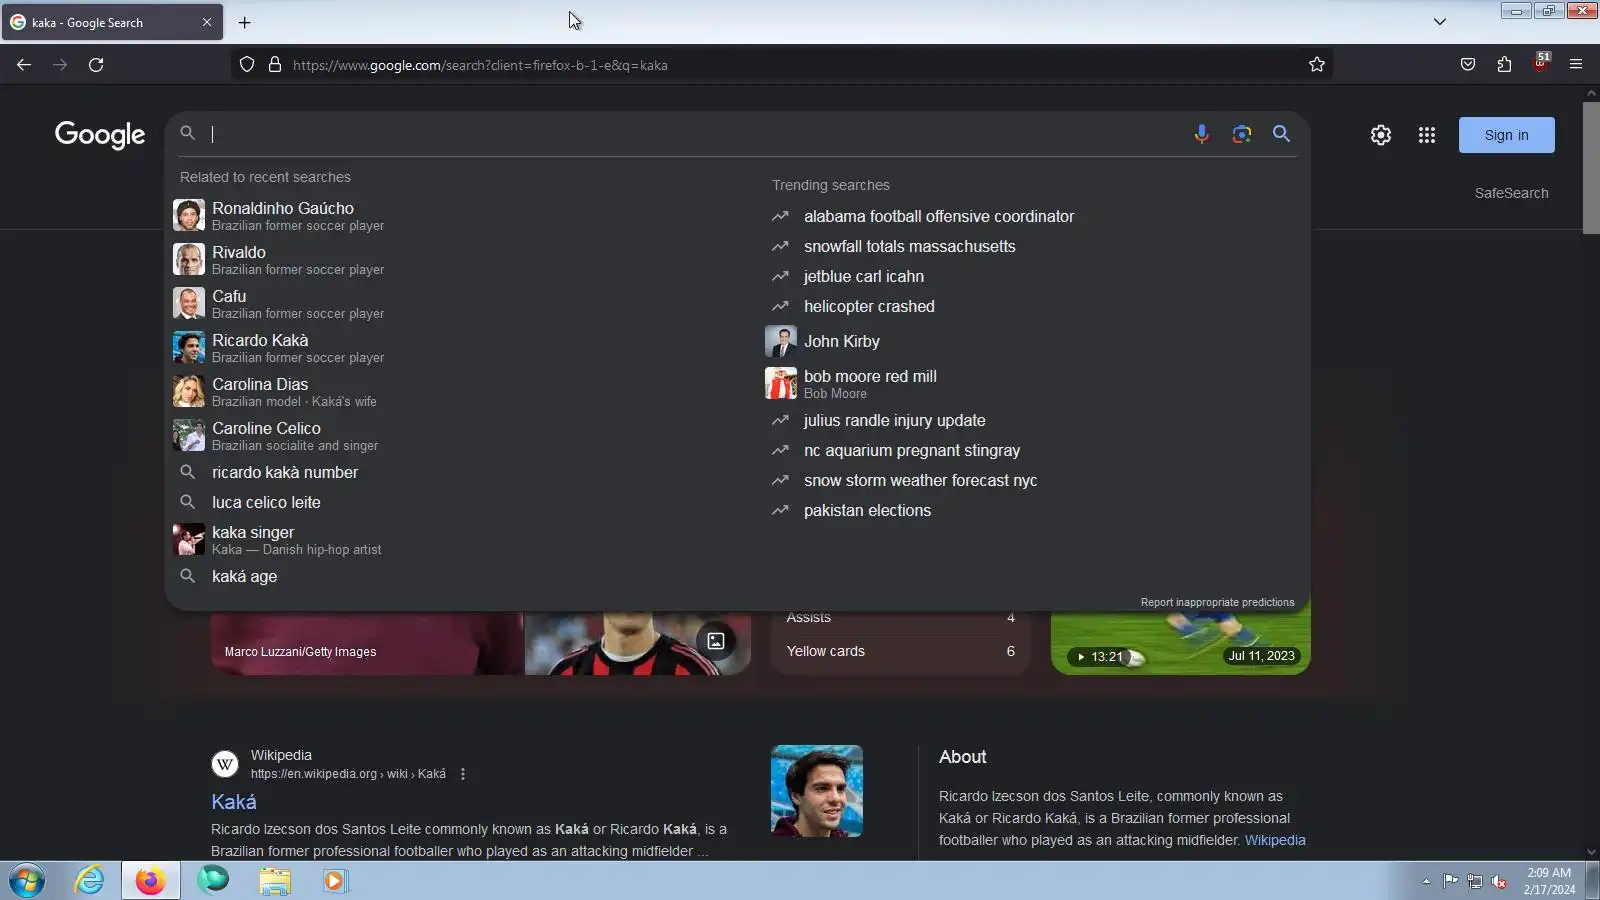Screen dimensions: 1600x900
Task: Reload the current page
Action: pos(96,65)
